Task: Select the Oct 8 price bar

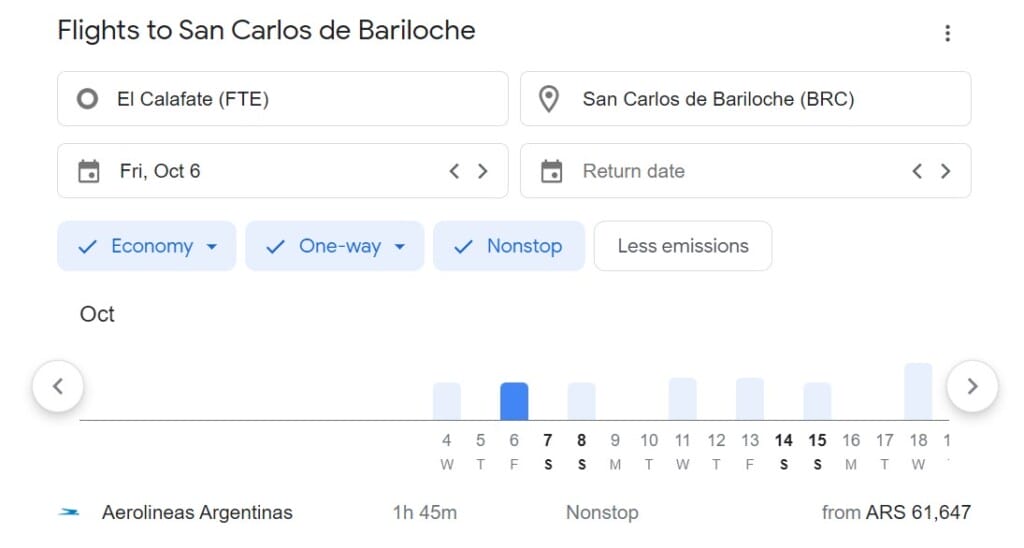Action: pos(581,401)
